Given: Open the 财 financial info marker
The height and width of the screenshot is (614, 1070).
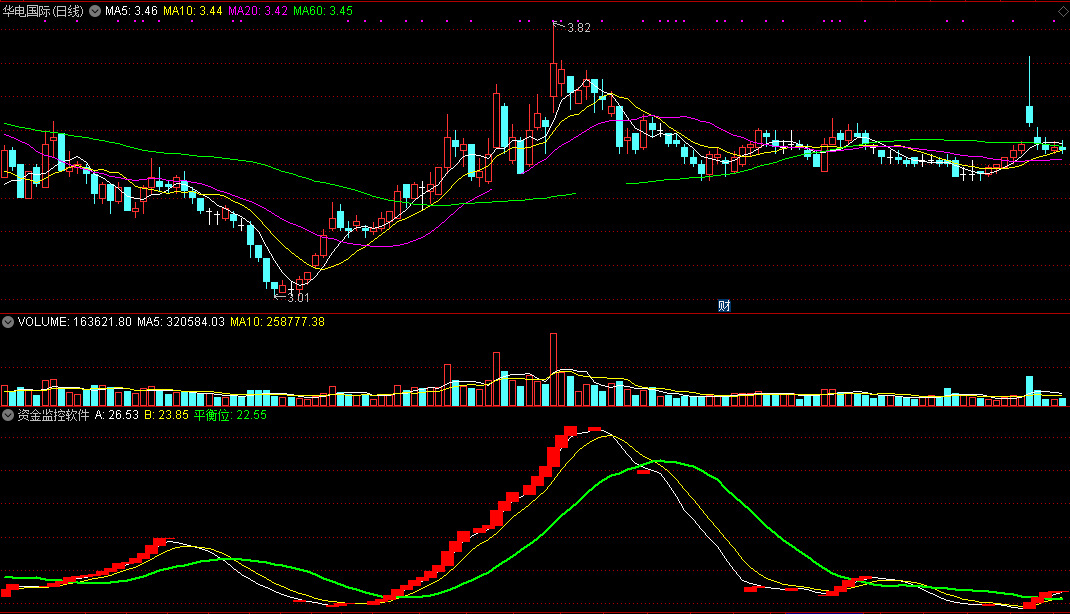Looking at the screenshot, I should coord(724,306).
